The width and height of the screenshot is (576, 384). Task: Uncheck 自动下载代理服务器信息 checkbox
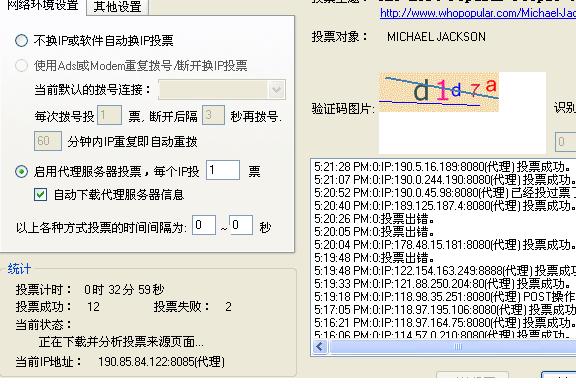[x=40, y=195]
